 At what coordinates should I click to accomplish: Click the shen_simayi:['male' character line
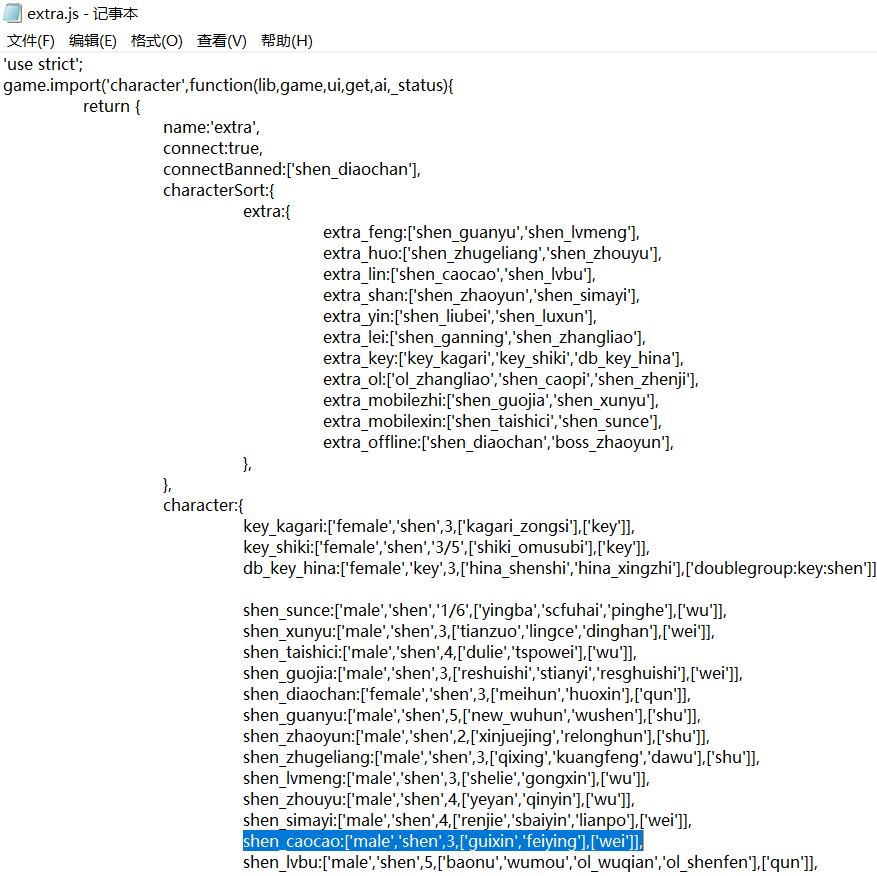[x=468, y=820]
